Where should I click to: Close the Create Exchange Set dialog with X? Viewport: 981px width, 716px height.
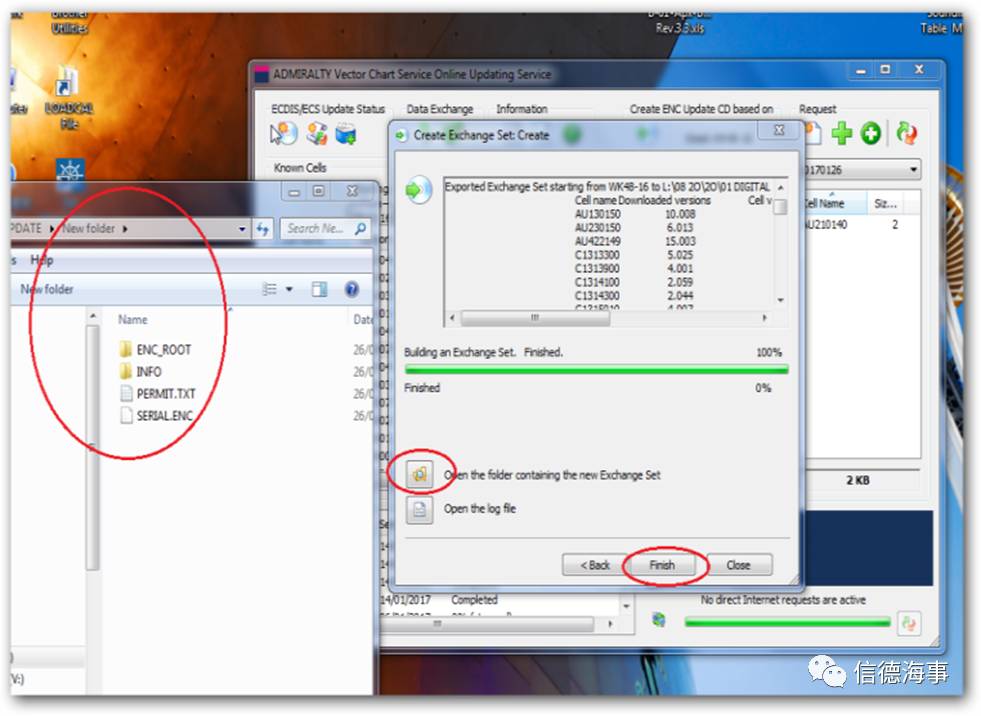779,130
